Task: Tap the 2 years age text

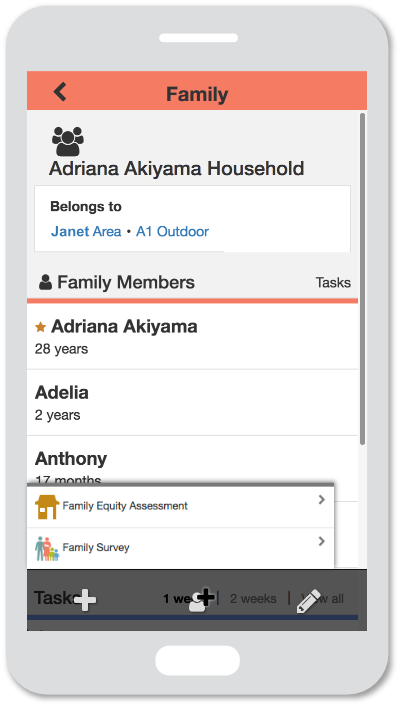Action: pos(58,415)
